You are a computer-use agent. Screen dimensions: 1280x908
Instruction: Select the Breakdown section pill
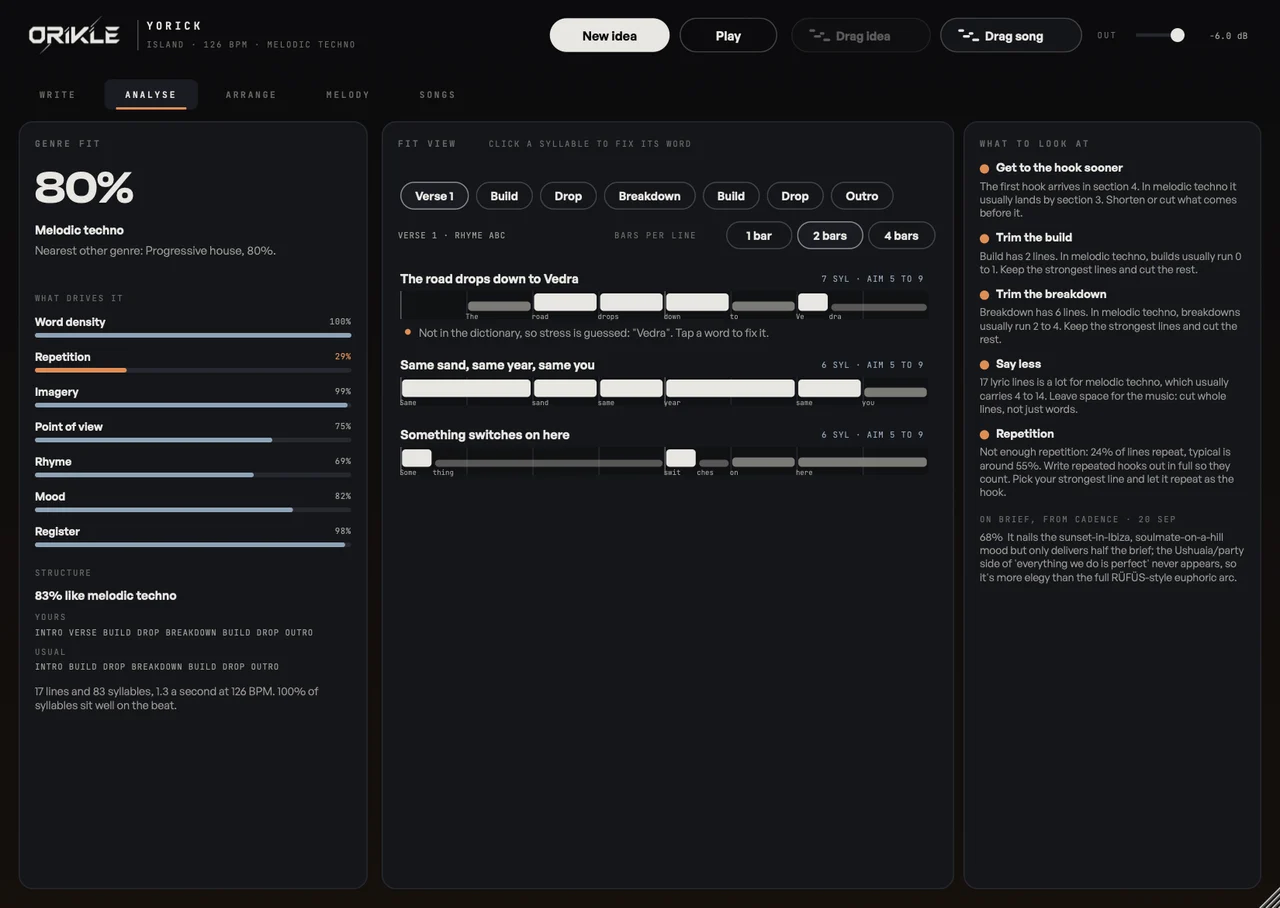[x=649, y=196]
